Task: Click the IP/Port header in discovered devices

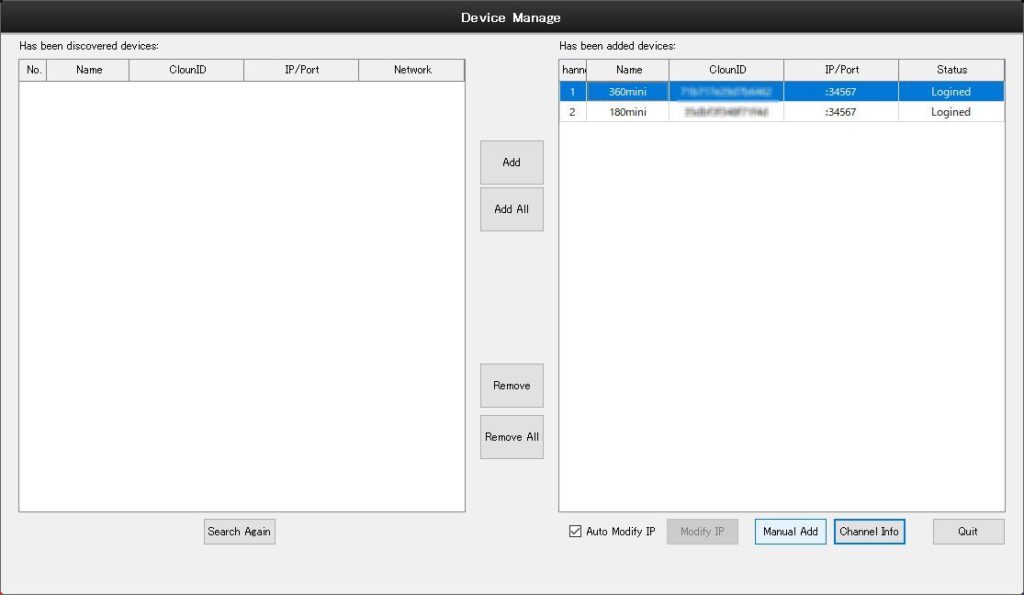Action: pos(301,70)
